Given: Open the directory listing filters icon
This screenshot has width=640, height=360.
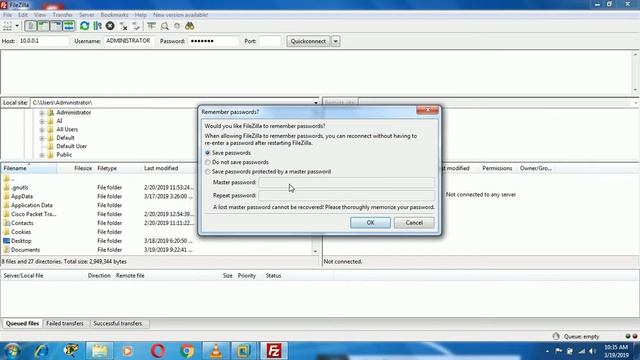Looking at the screenshot, I should click(151, 26).
